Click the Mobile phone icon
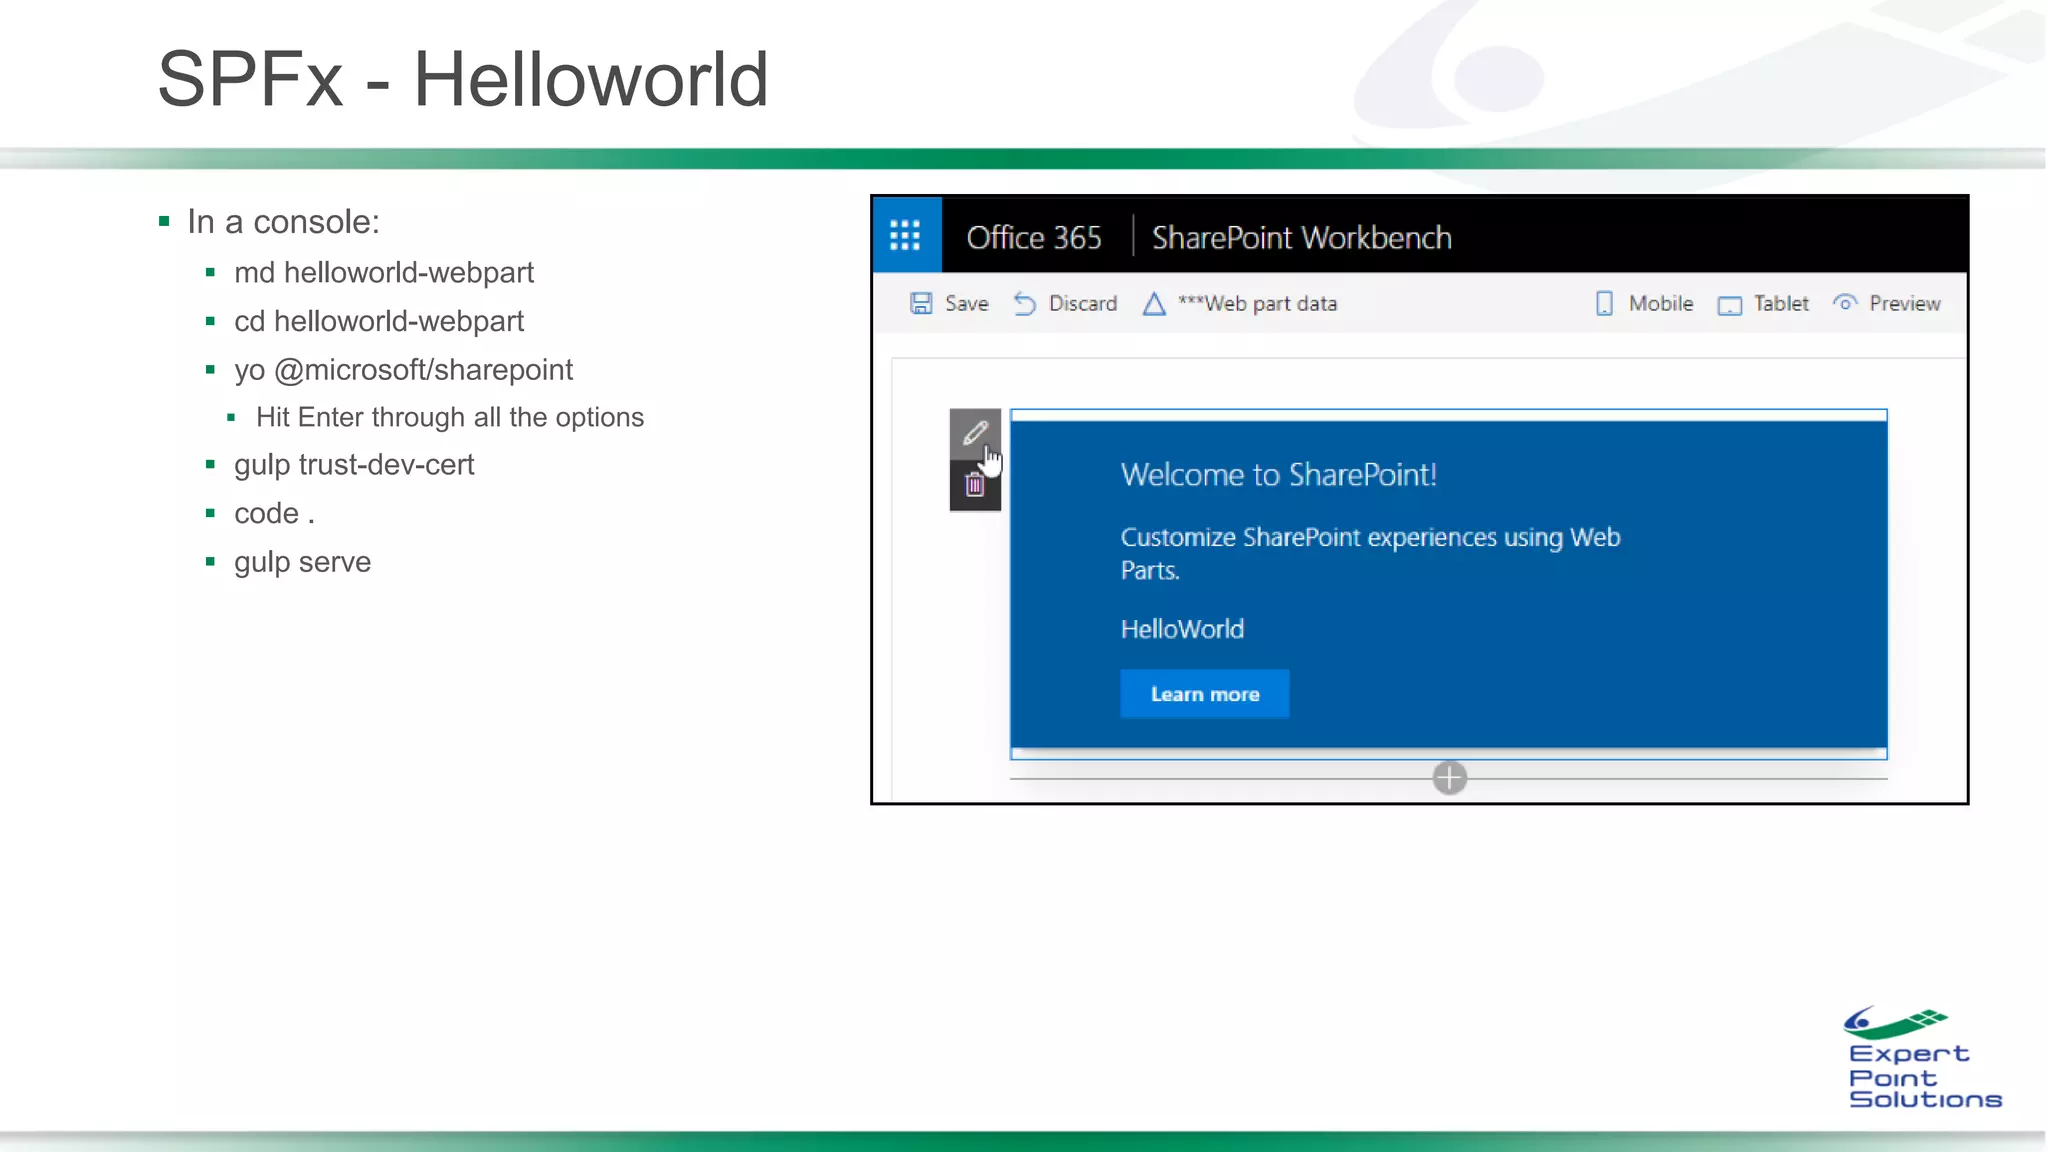This screenshot has height=1152, width=2048. [x=1604, y=304]
